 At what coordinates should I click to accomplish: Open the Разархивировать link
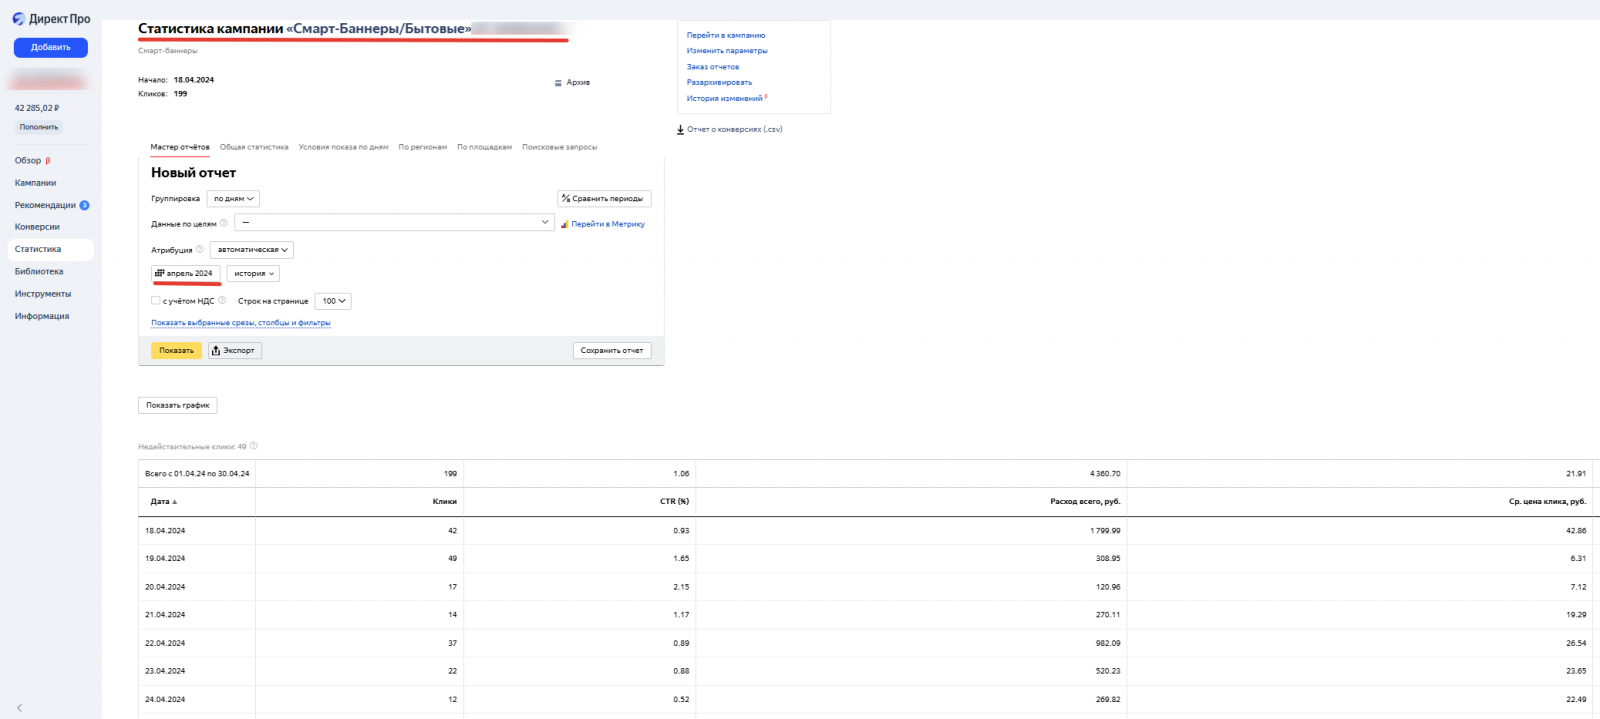pyautogui.click(x=719, y=82)
